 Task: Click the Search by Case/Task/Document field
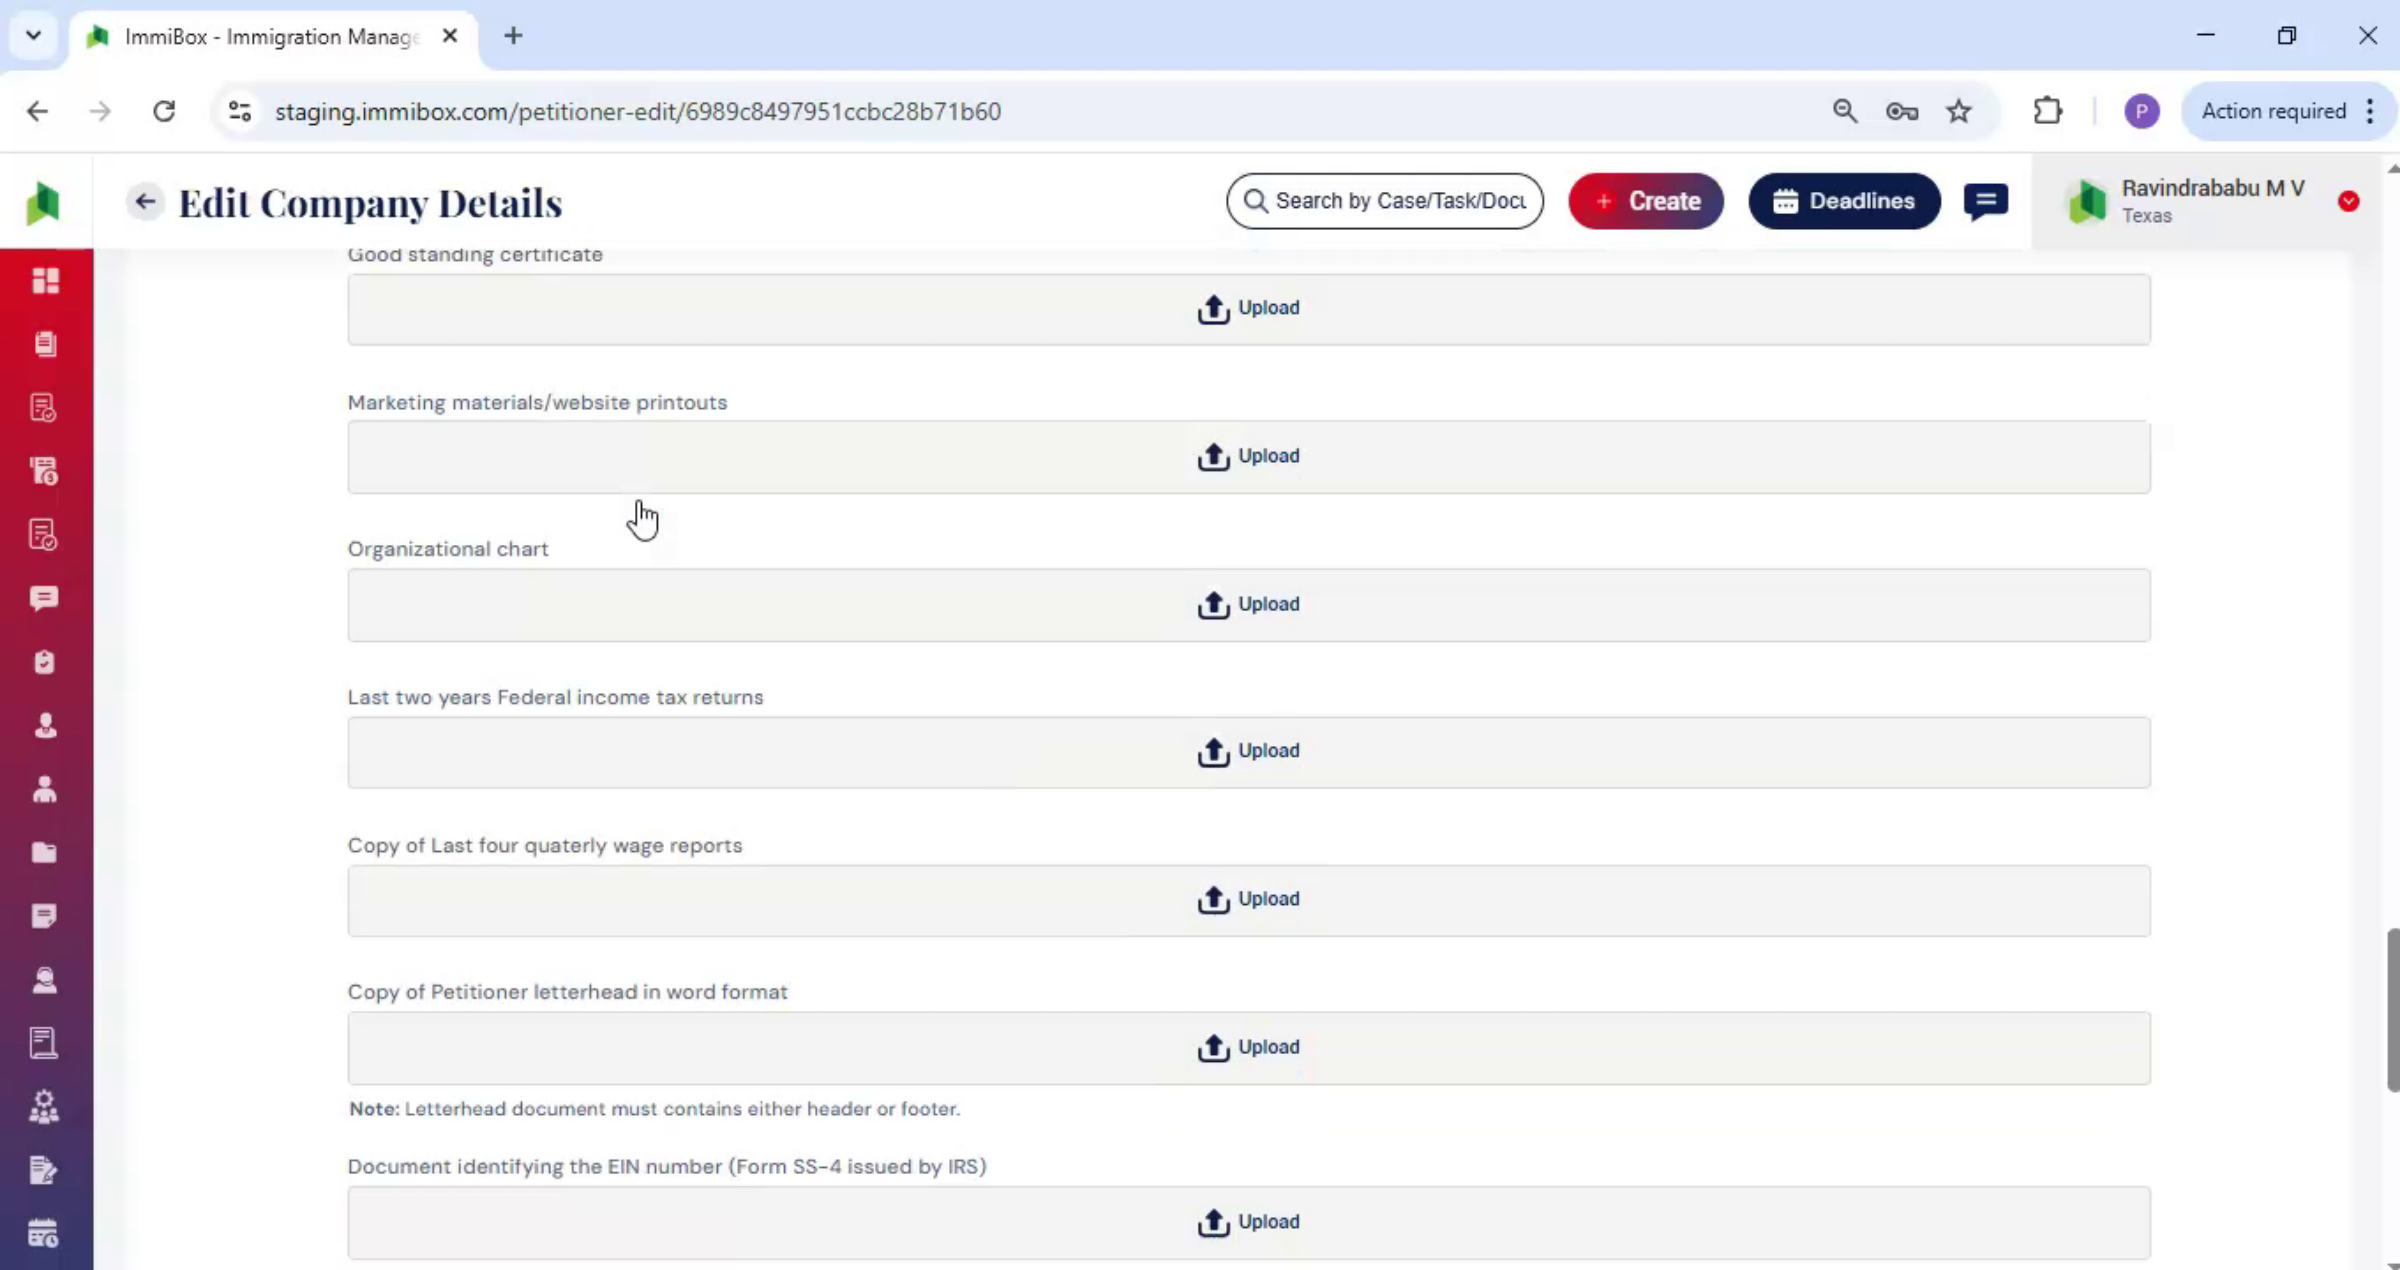pos(1385,201)
